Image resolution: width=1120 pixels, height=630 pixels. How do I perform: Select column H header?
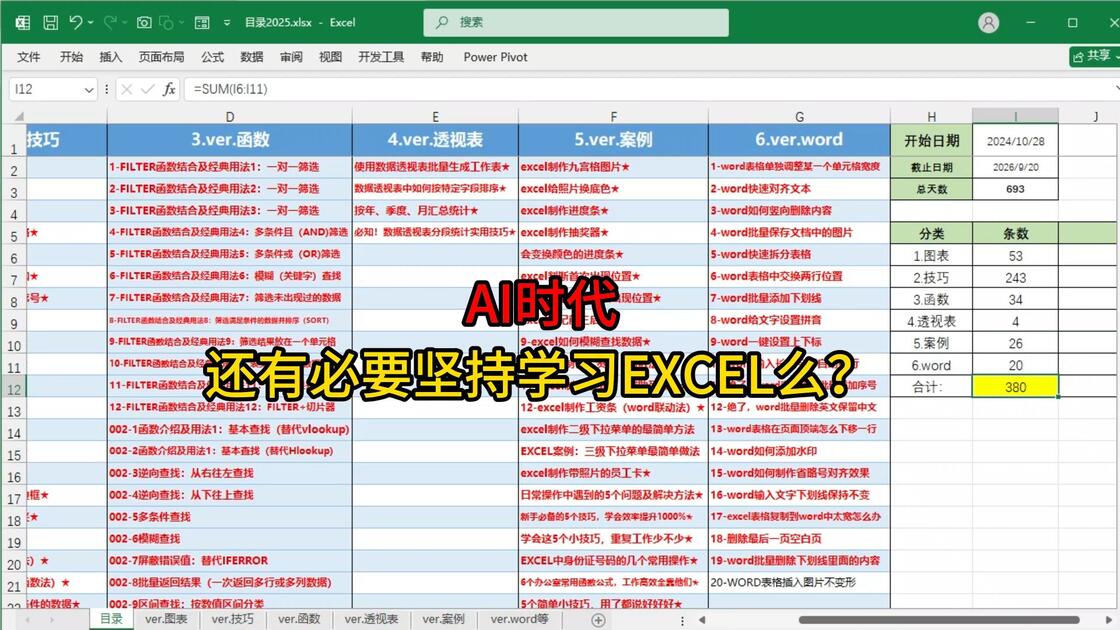tap(931, 116)
